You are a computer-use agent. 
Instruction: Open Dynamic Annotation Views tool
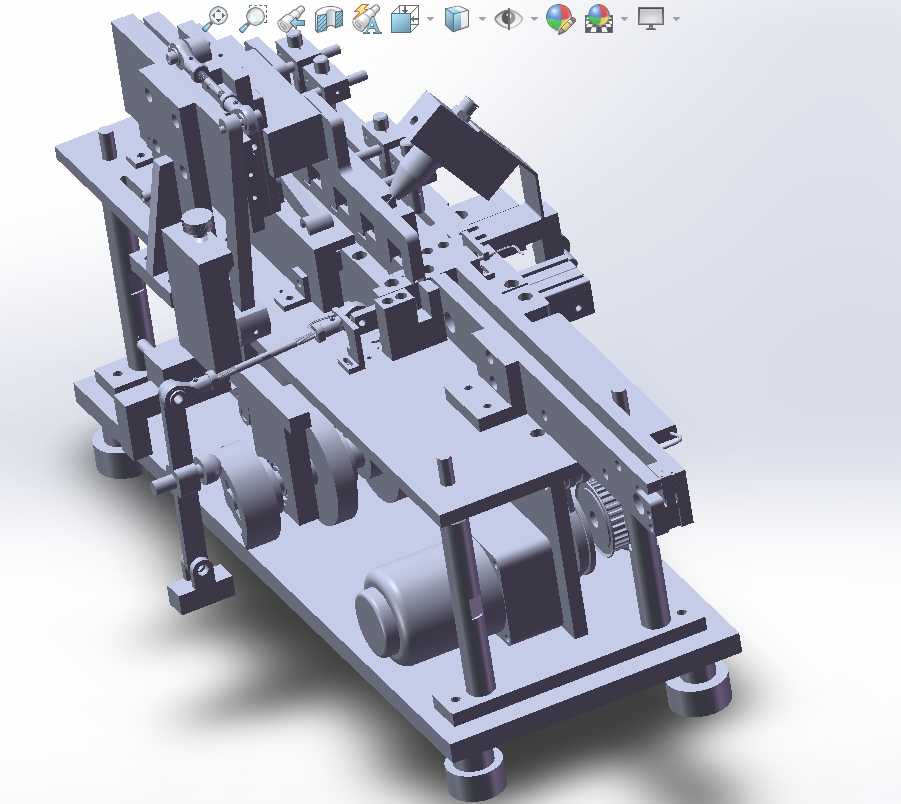[367, 19]
